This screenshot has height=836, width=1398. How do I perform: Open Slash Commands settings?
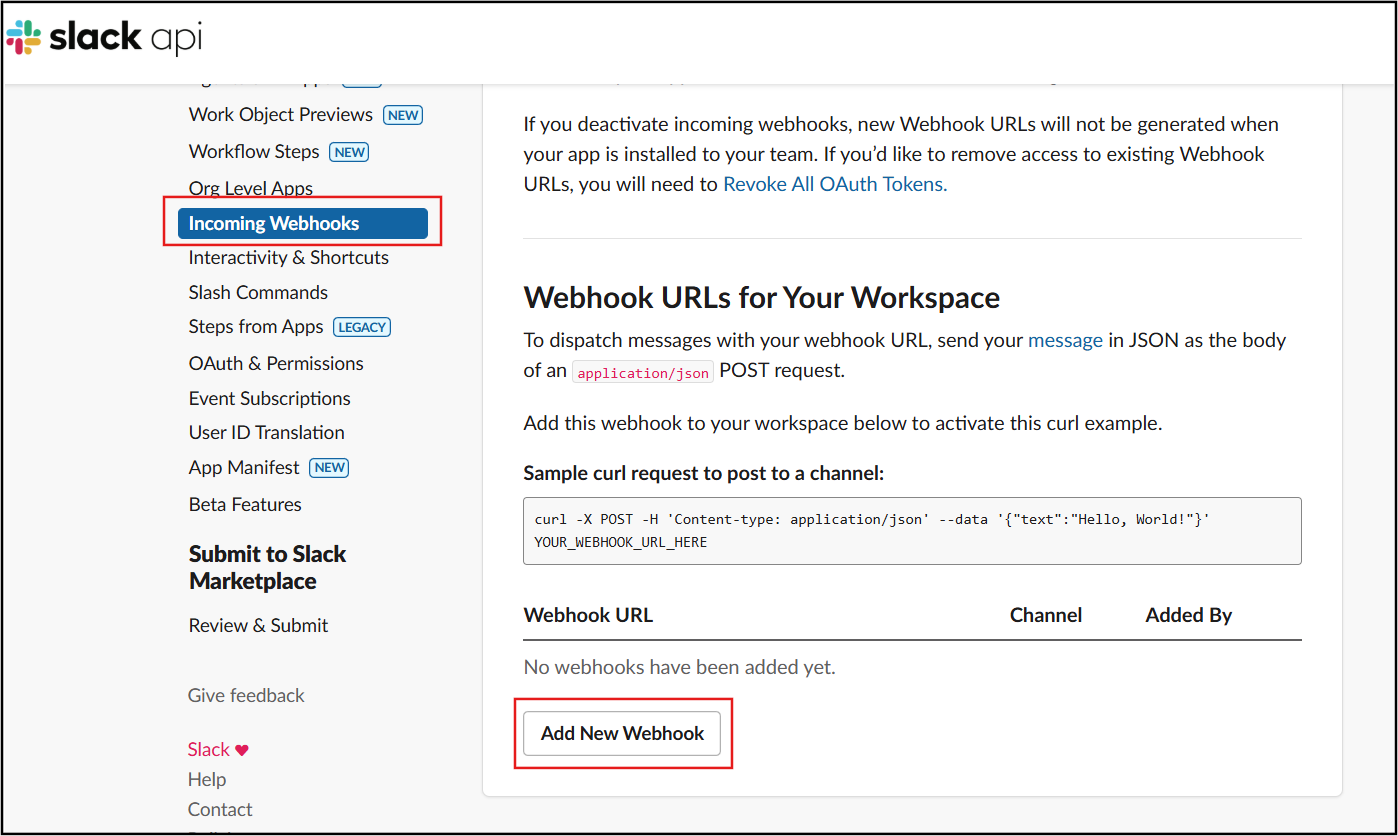point(258,293)
